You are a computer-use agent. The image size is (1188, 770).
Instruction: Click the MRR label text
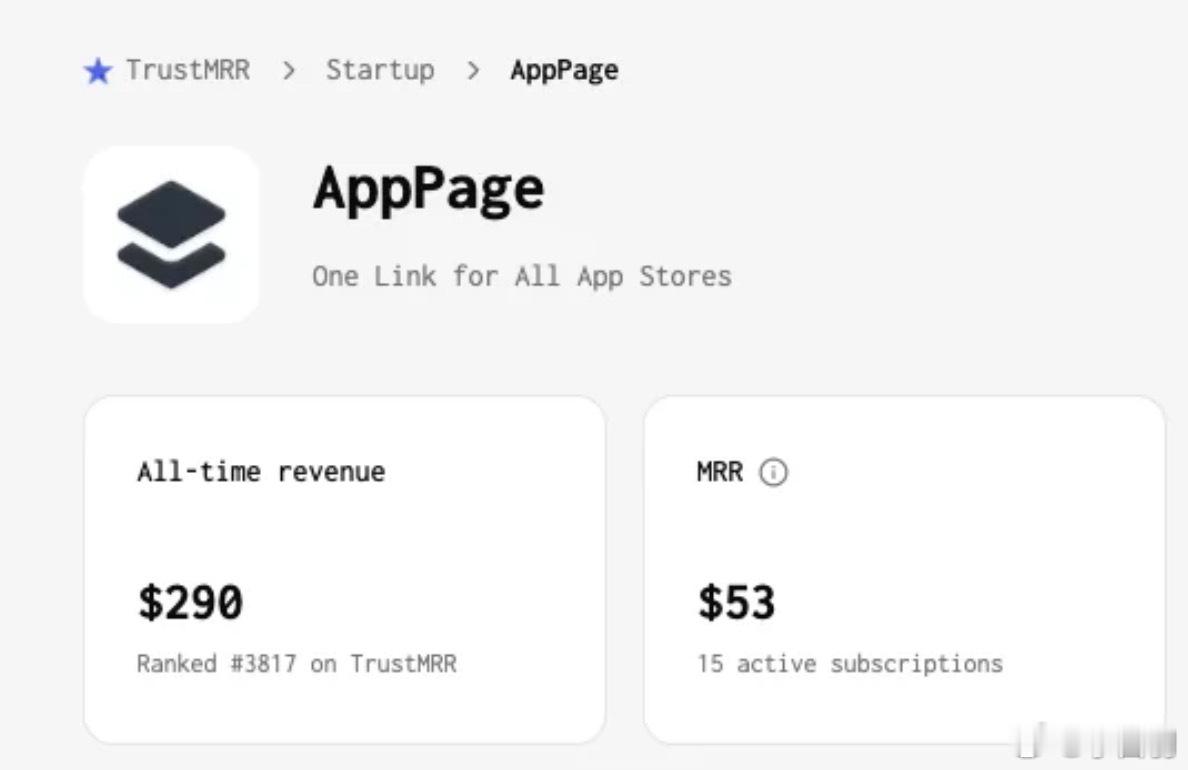(x=720, y=471)
